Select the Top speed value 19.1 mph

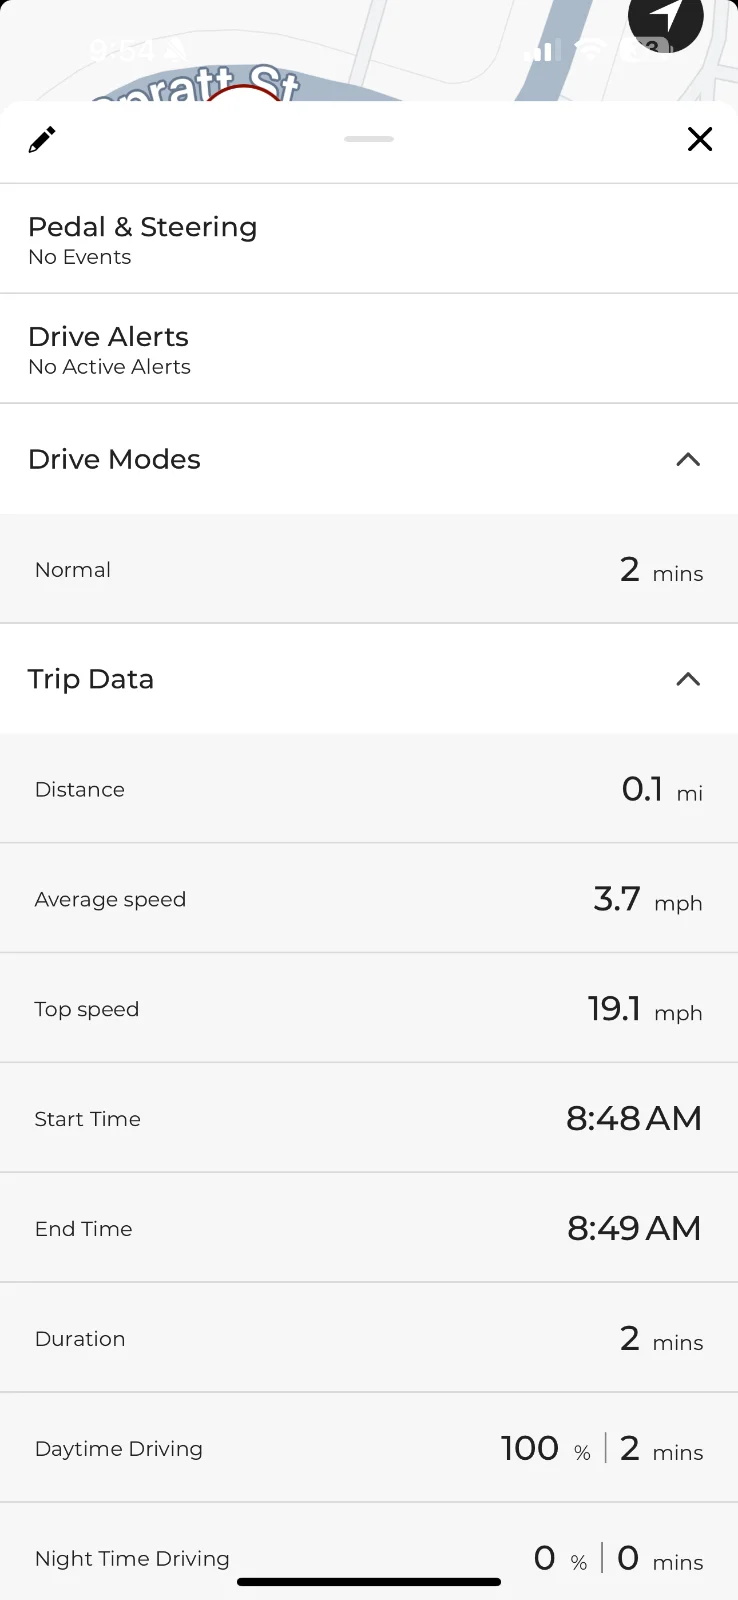pos(645,1009)
